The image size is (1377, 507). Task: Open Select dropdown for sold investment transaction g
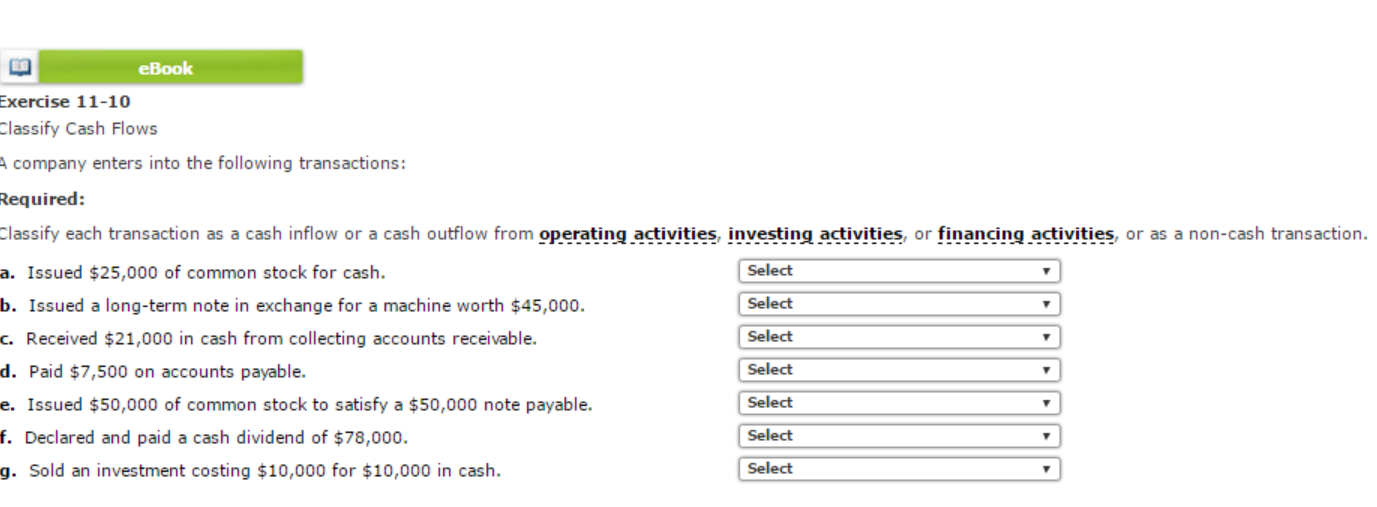[899, 469]
